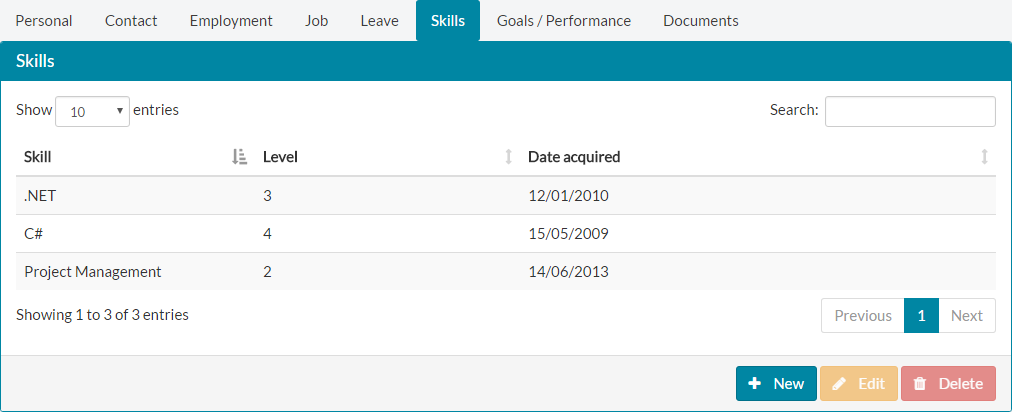Click the pencil icon on Edit button

[x=839, y=384]
